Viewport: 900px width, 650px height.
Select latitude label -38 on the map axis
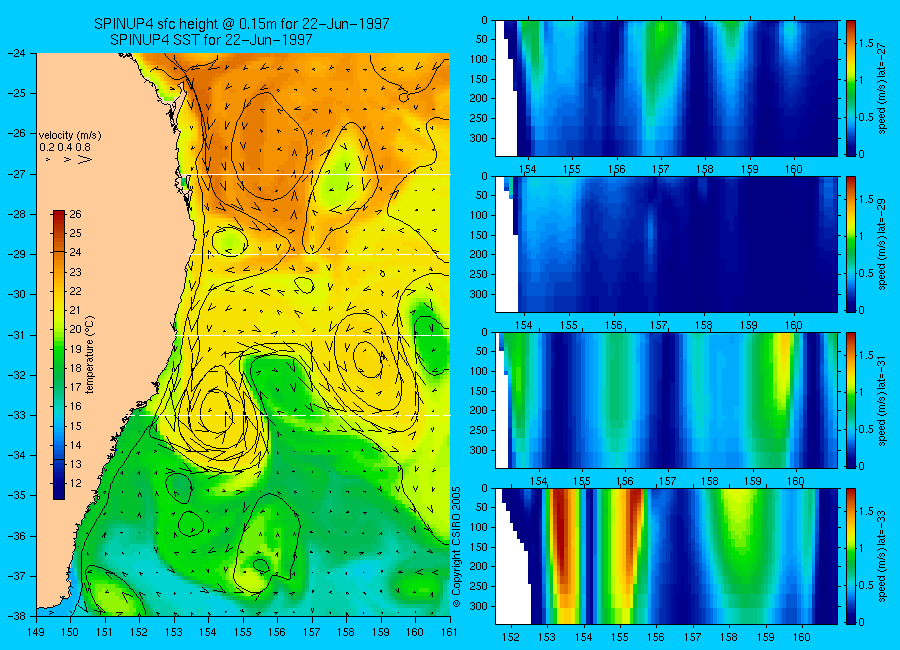pos(16,616)
